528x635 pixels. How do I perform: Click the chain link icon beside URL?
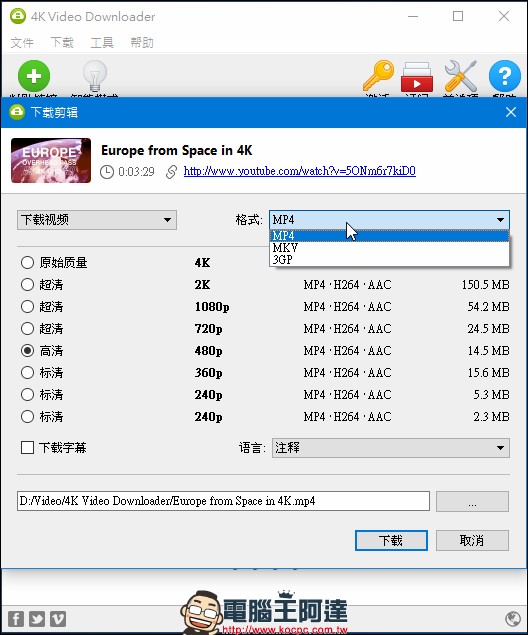coord(171,172)
